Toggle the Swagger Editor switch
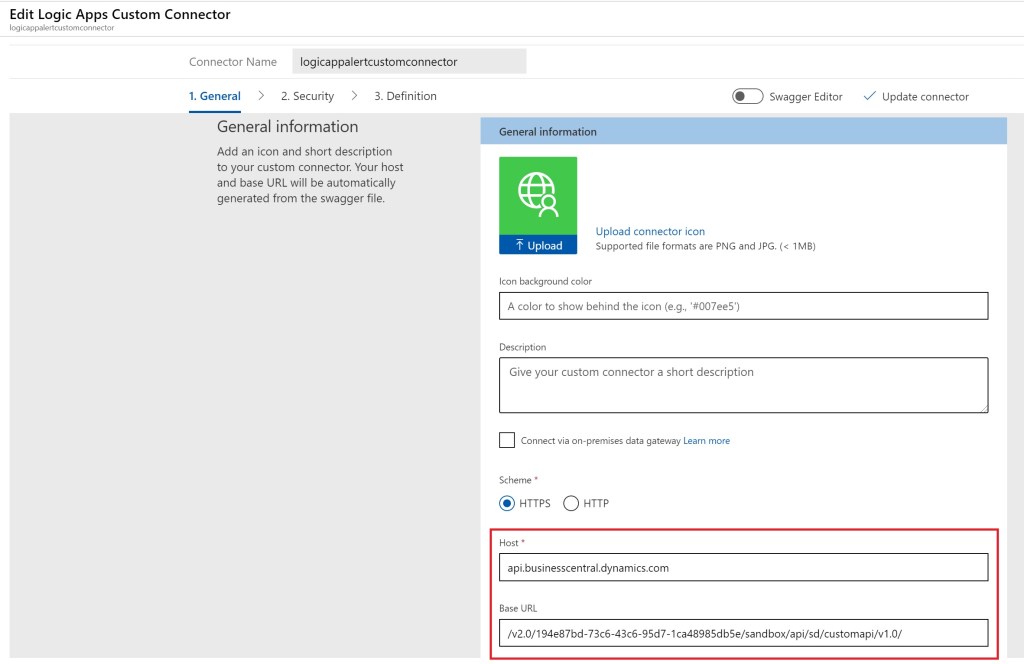This screenshot has width=1024, height=664. pyautogui.click(x=747, y=97)
